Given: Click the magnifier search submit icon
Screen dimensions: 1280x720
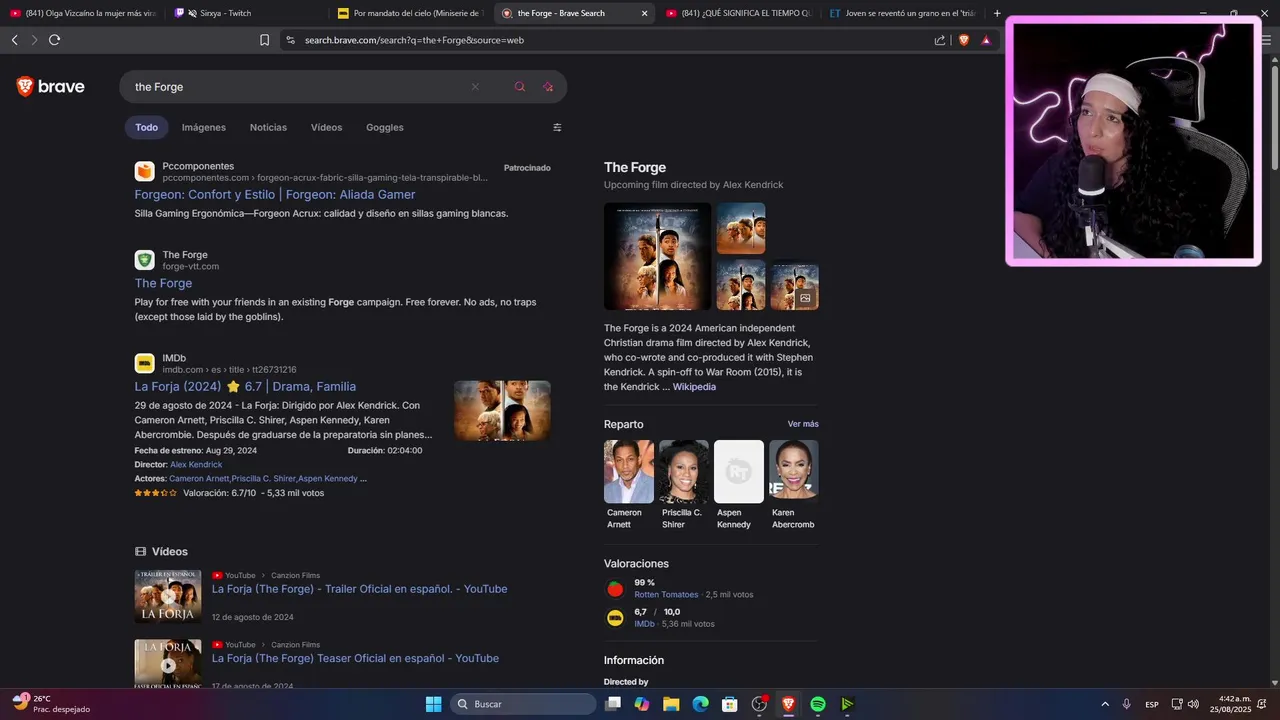Looking at the screenshot, I should [519, 87].
